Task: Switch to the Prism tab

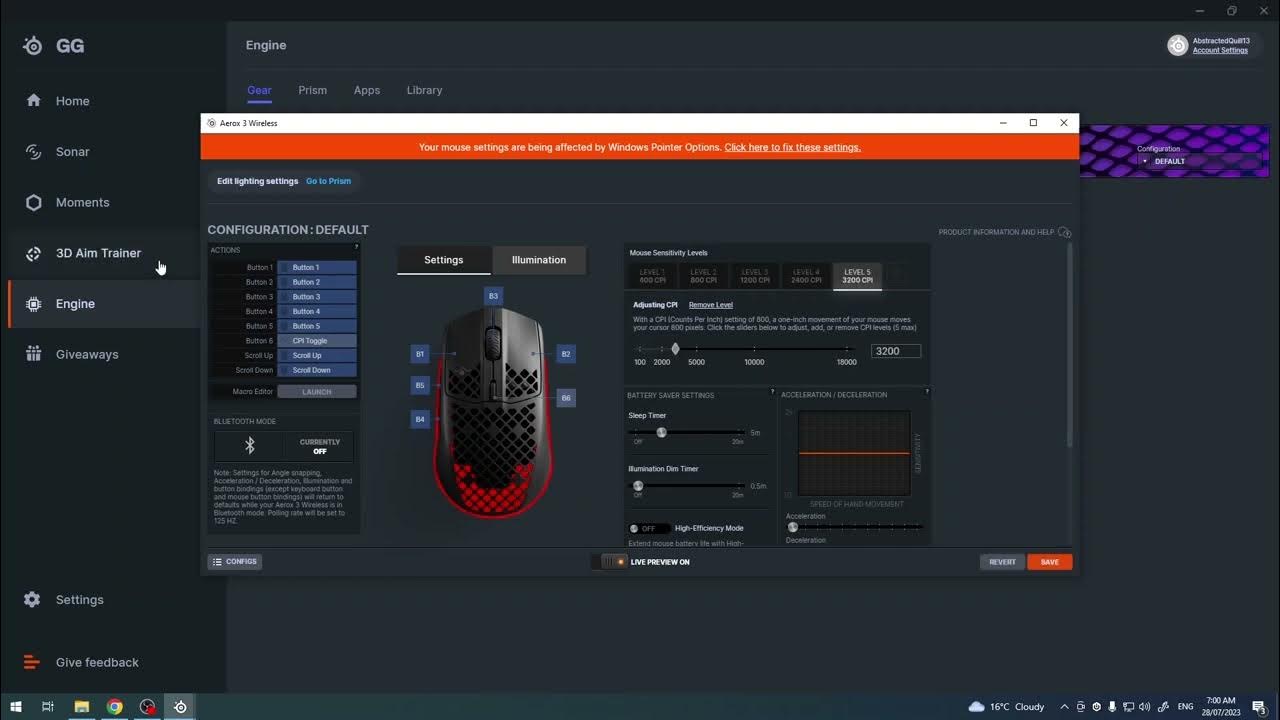Action: pos(312,90)
